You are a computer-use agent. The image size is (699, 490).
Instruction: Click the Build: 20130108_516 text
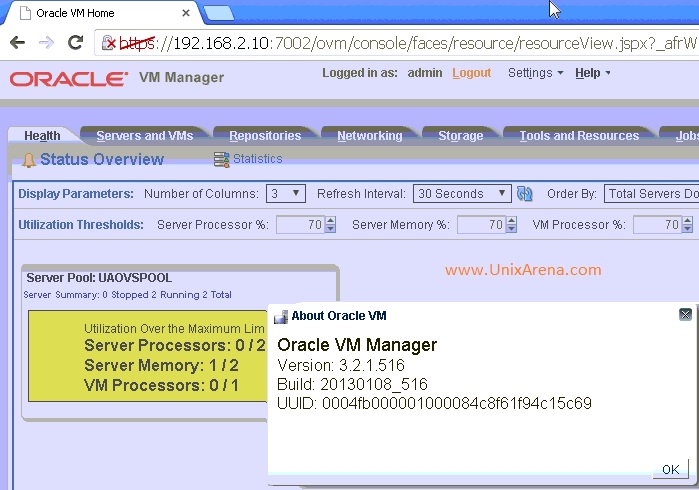[x=352, y=384]
